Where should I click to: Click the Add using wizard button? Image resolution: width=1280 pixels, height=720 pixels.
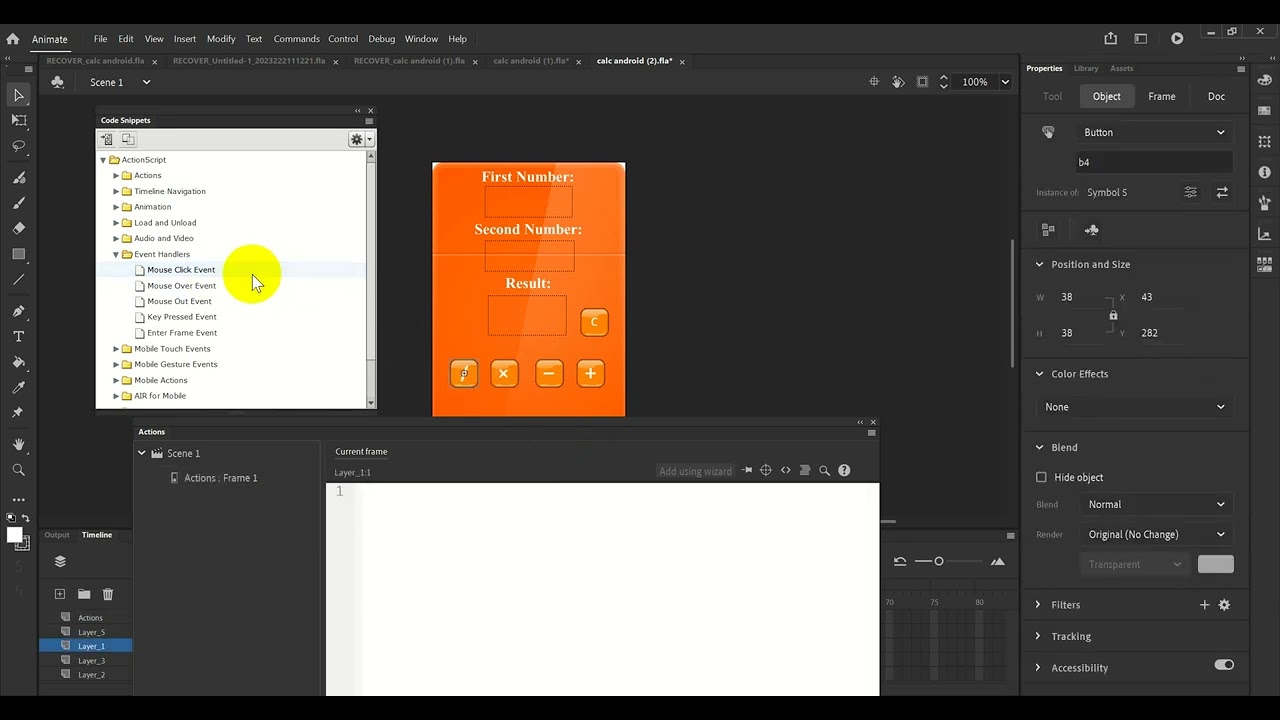(696, 471)
